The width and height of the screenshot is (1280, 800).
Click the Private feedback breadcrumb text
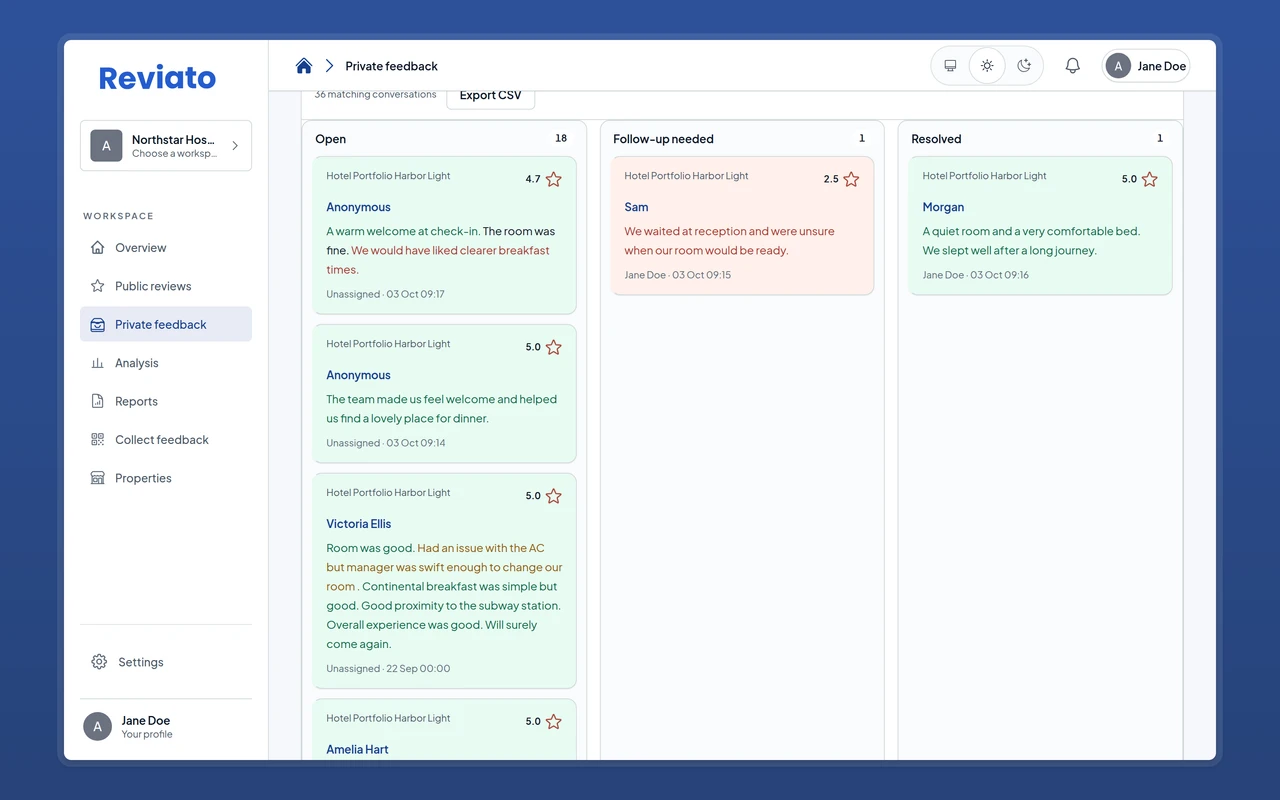391,66
